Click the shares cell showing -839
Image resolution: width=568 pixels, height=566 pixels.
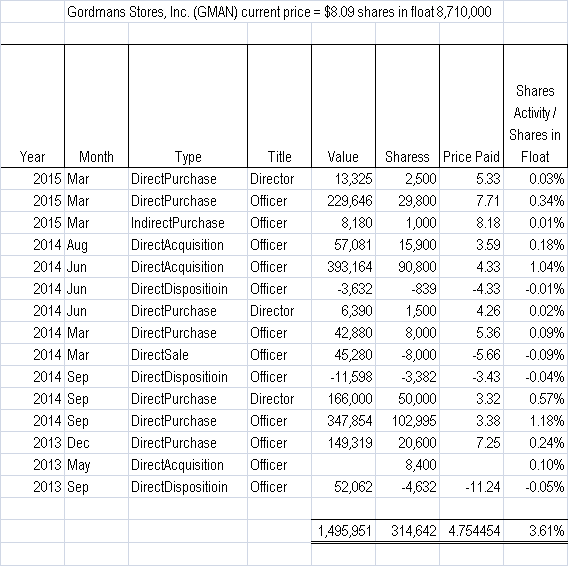coord(408,289)
